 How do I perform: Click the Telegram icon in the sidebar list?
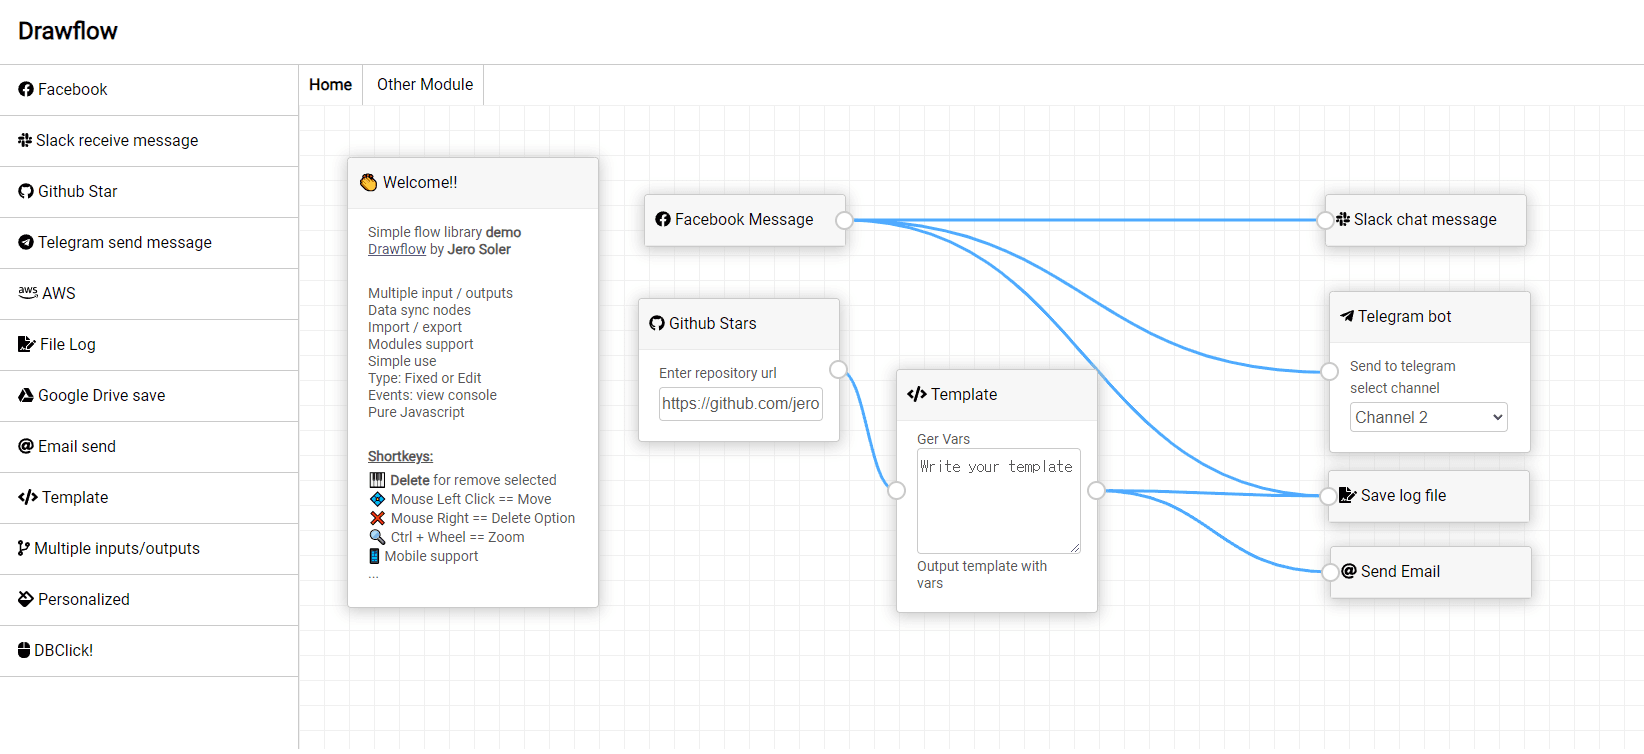[26, 242]
